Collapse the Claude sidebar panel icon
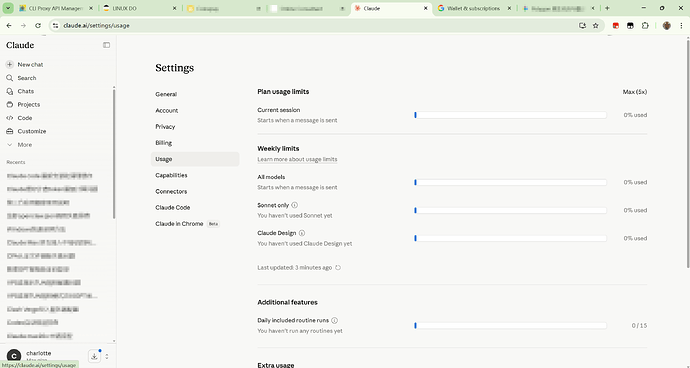 click(106, 45)
